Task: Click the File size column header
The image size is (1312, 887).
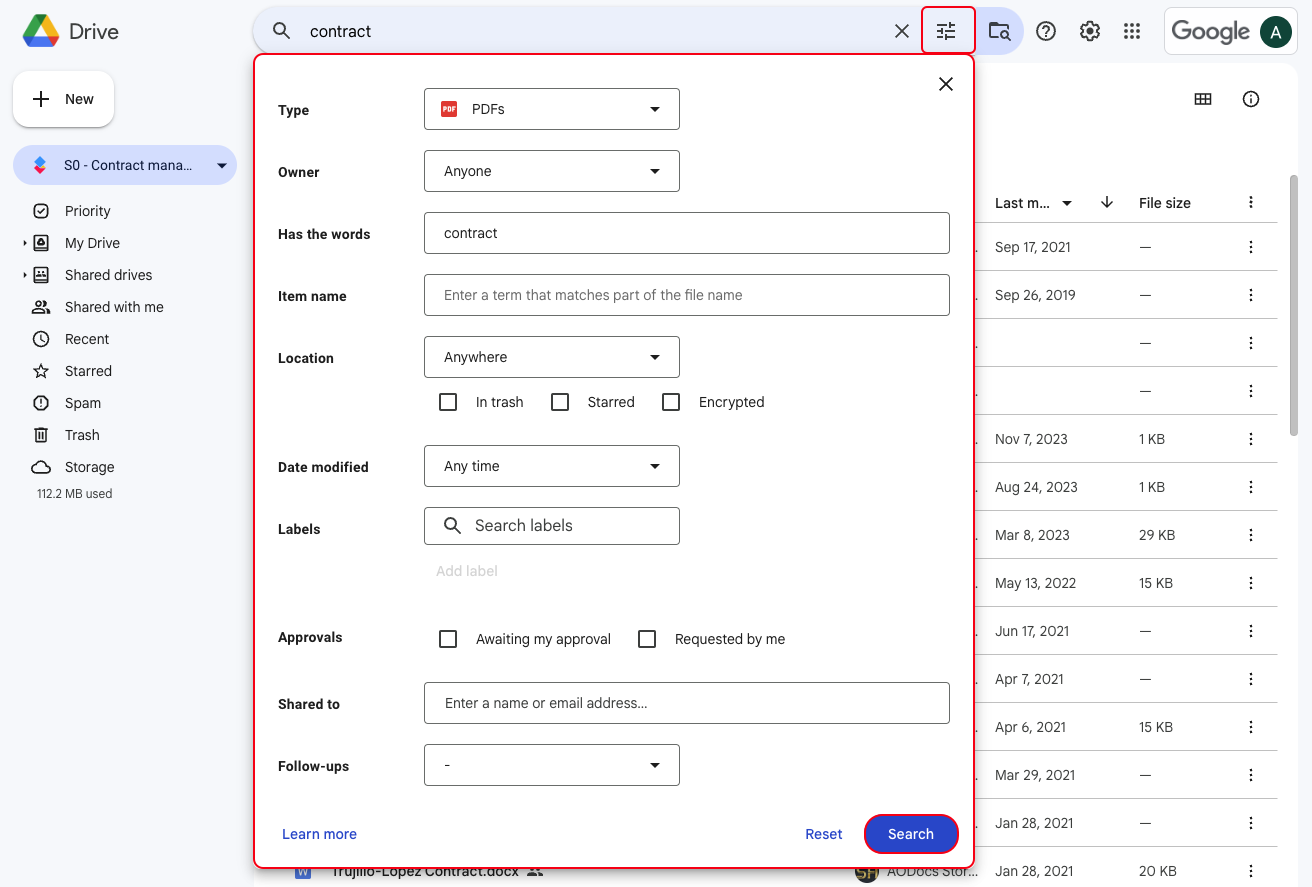Action: [x=1165, y=203]
